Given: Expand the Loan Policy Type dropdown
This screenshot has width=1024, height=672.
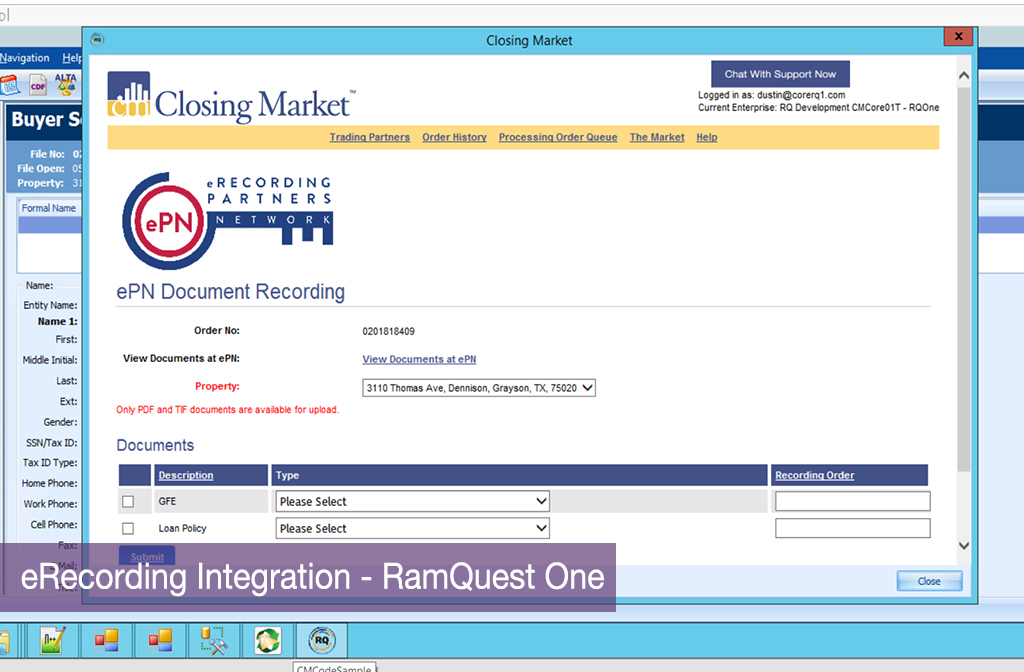Looking at the screenshot, I should coord(413,529).
